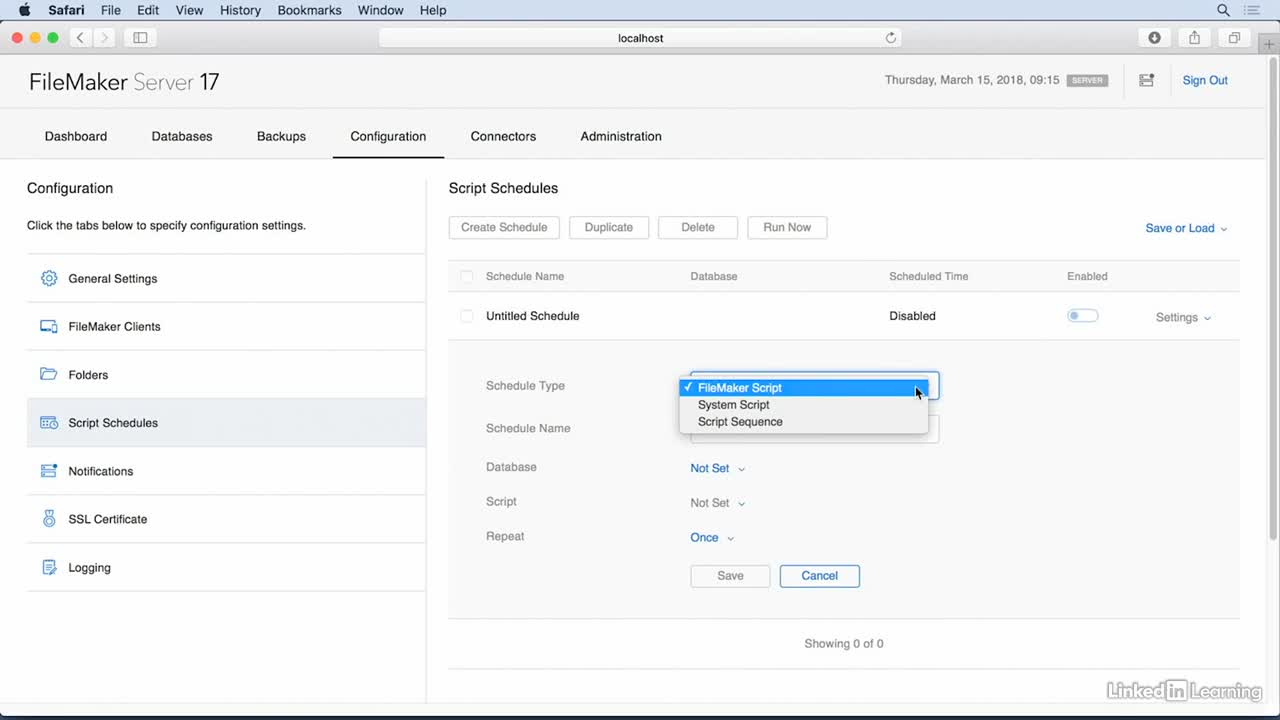This screenshot has height=720, width=1280.
Task: Click the localhost address bar
Action: tap(640, 38)
